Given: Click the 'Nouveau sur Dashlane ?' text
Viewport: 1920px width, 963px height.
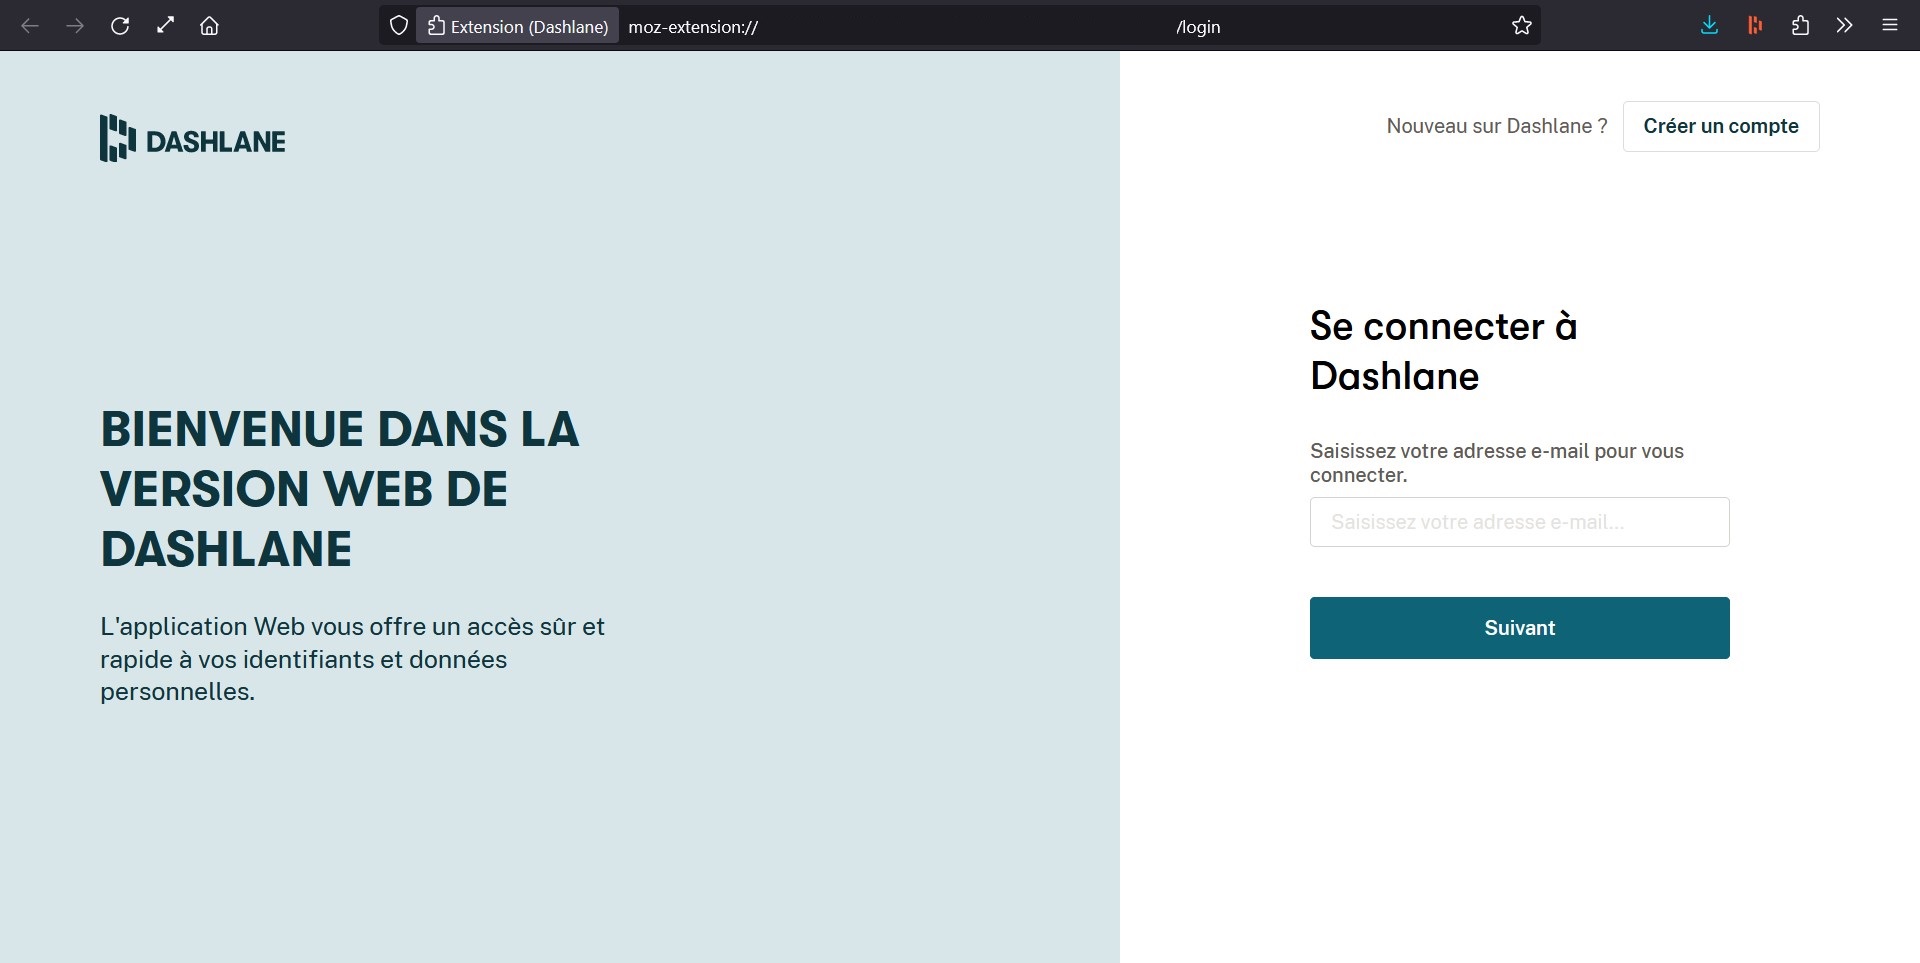Looking at the screenshot, I should pos(1496,126).
